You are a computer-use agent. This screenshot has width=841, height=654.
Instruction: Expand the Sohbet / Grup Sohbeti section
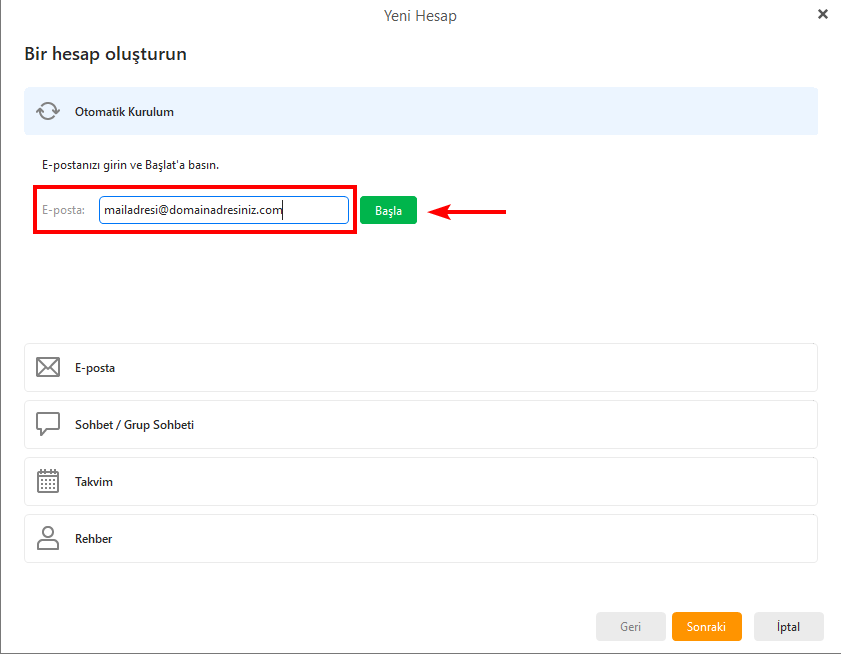click(x=420, y=425)
